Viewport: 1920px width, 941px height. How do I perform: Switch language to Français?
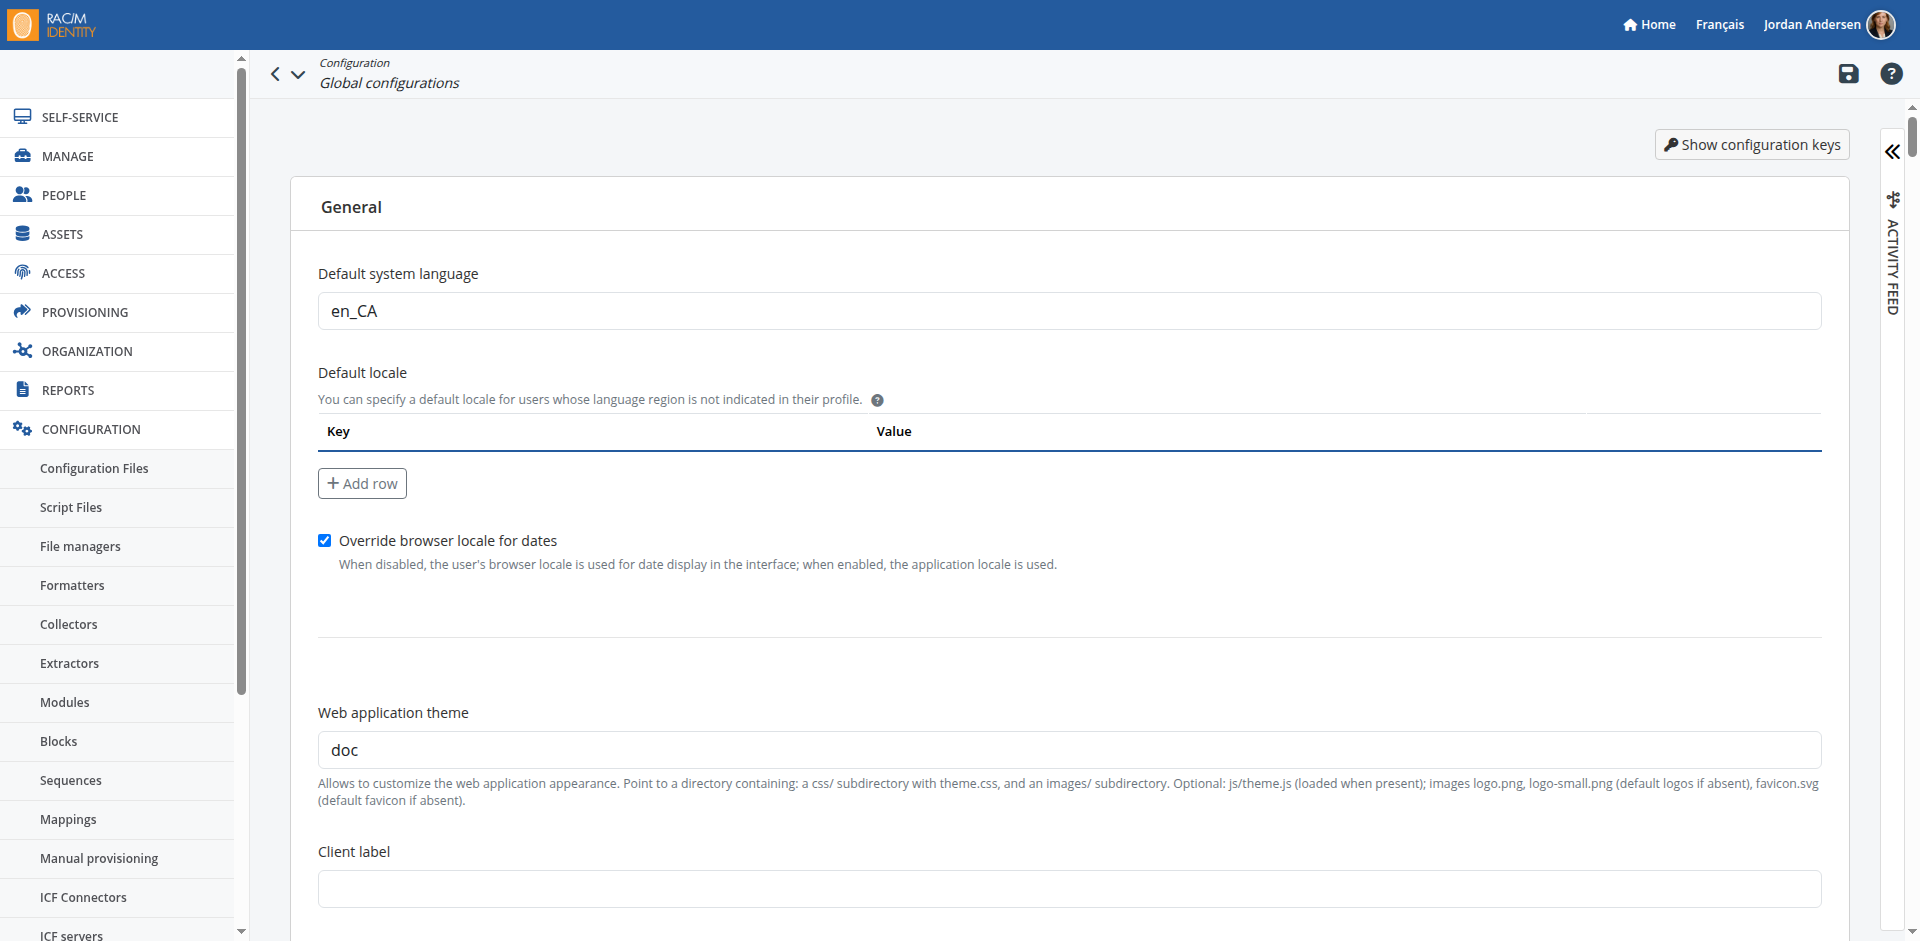coord(1719,25)
